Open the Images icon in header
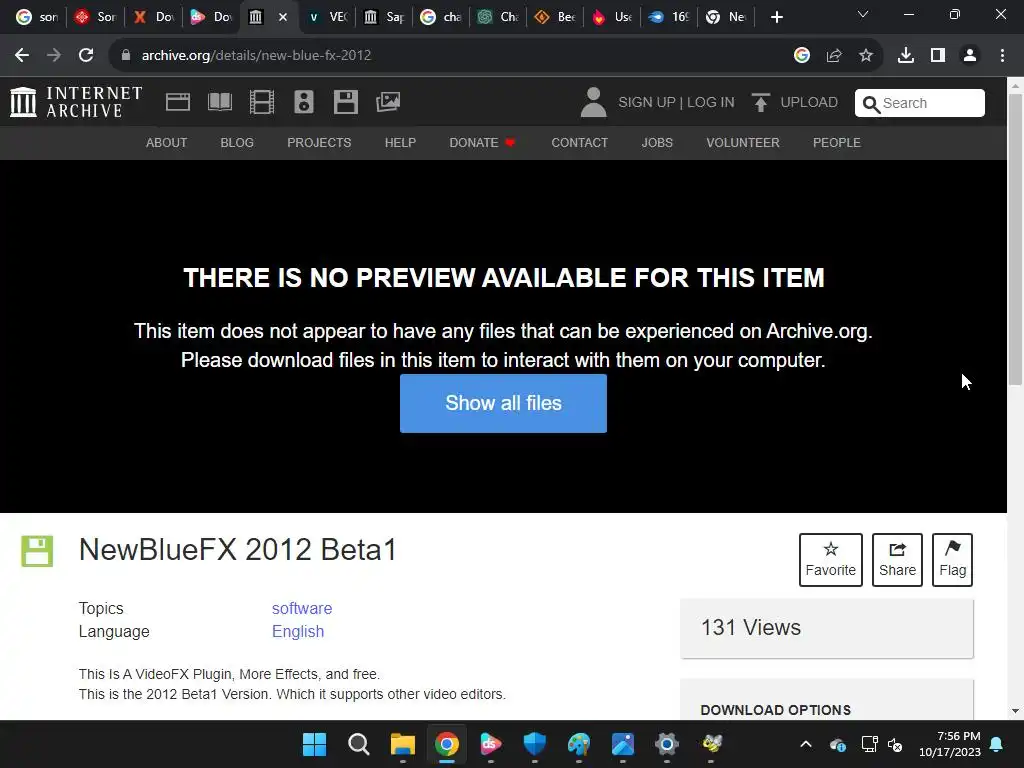Image resolution: width=1024 pixels, height=768 pixels. 388,102
